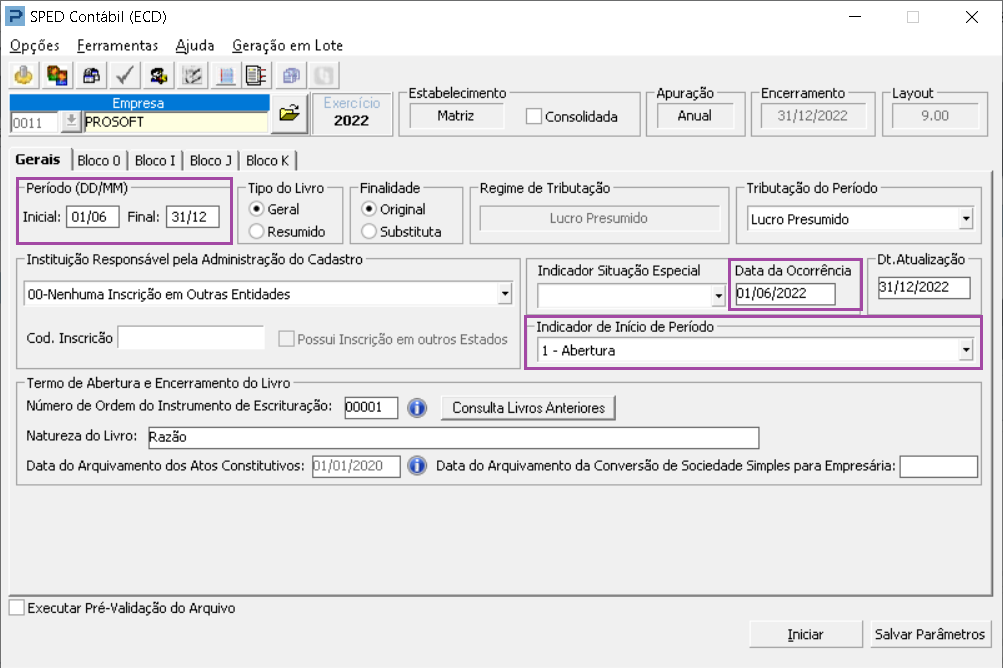Select the printer toolbar icon
Viewport: 1003px width, 668px height.
pos(90,74)
